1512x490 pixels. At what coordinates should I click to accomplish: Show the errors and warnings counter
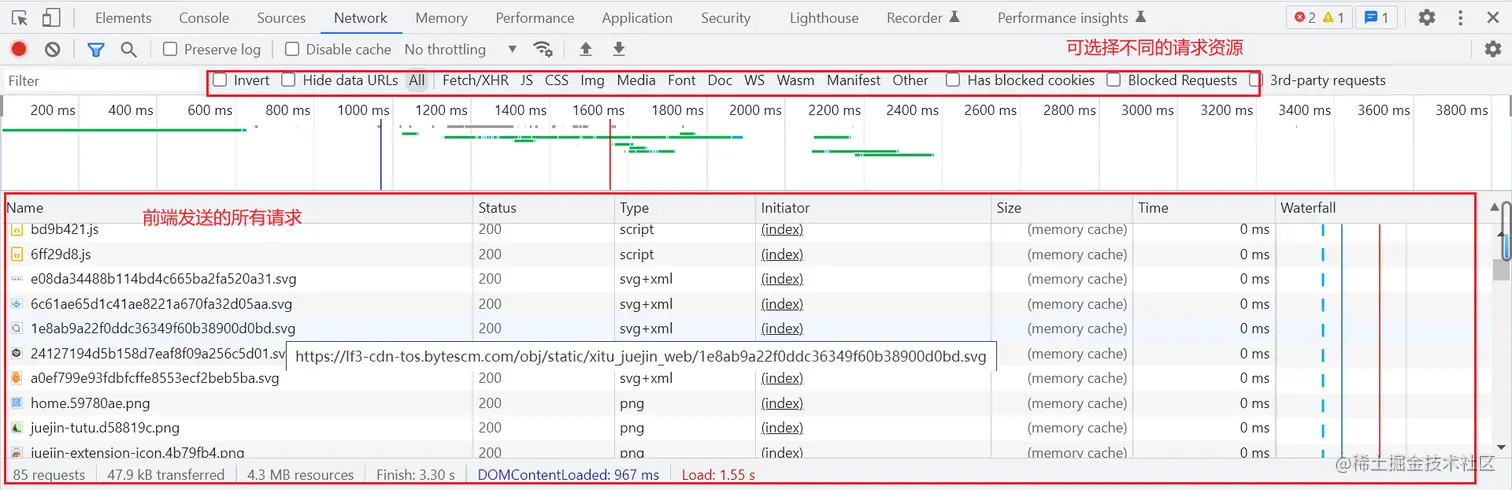click(x=1319, y=17)
